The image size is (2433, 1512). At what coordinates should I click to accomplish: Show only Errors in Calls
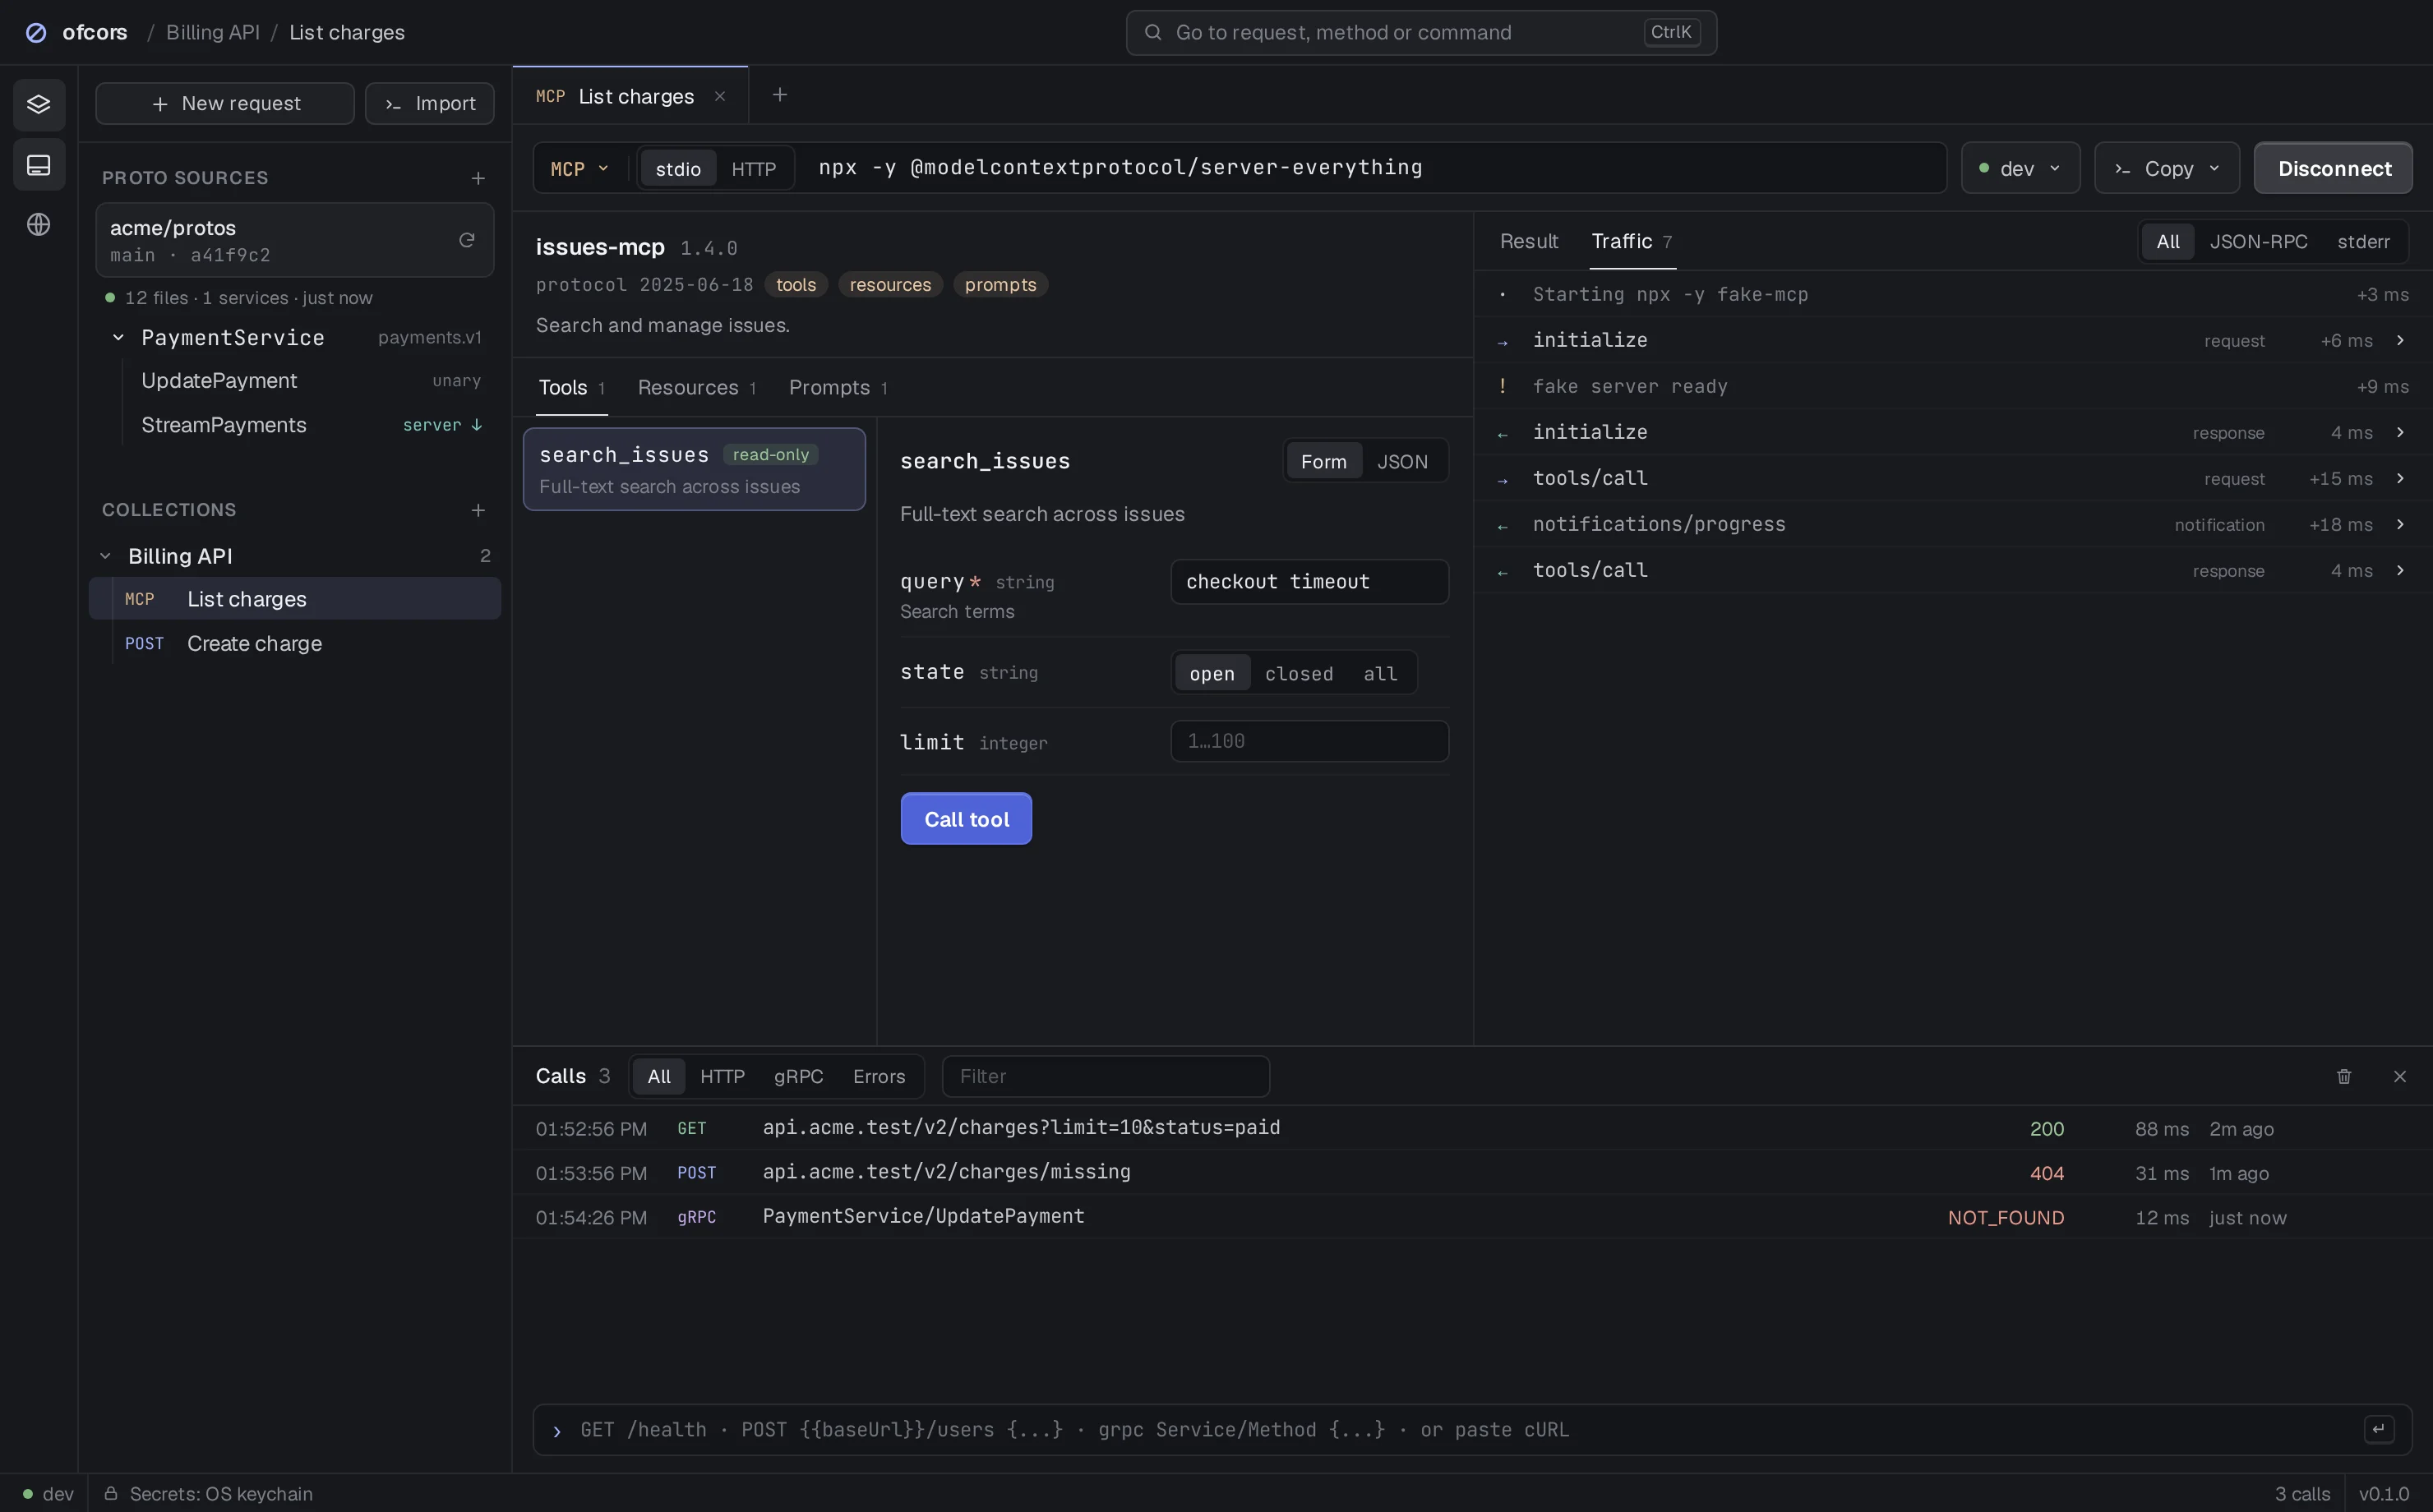tap(878, 1076)
